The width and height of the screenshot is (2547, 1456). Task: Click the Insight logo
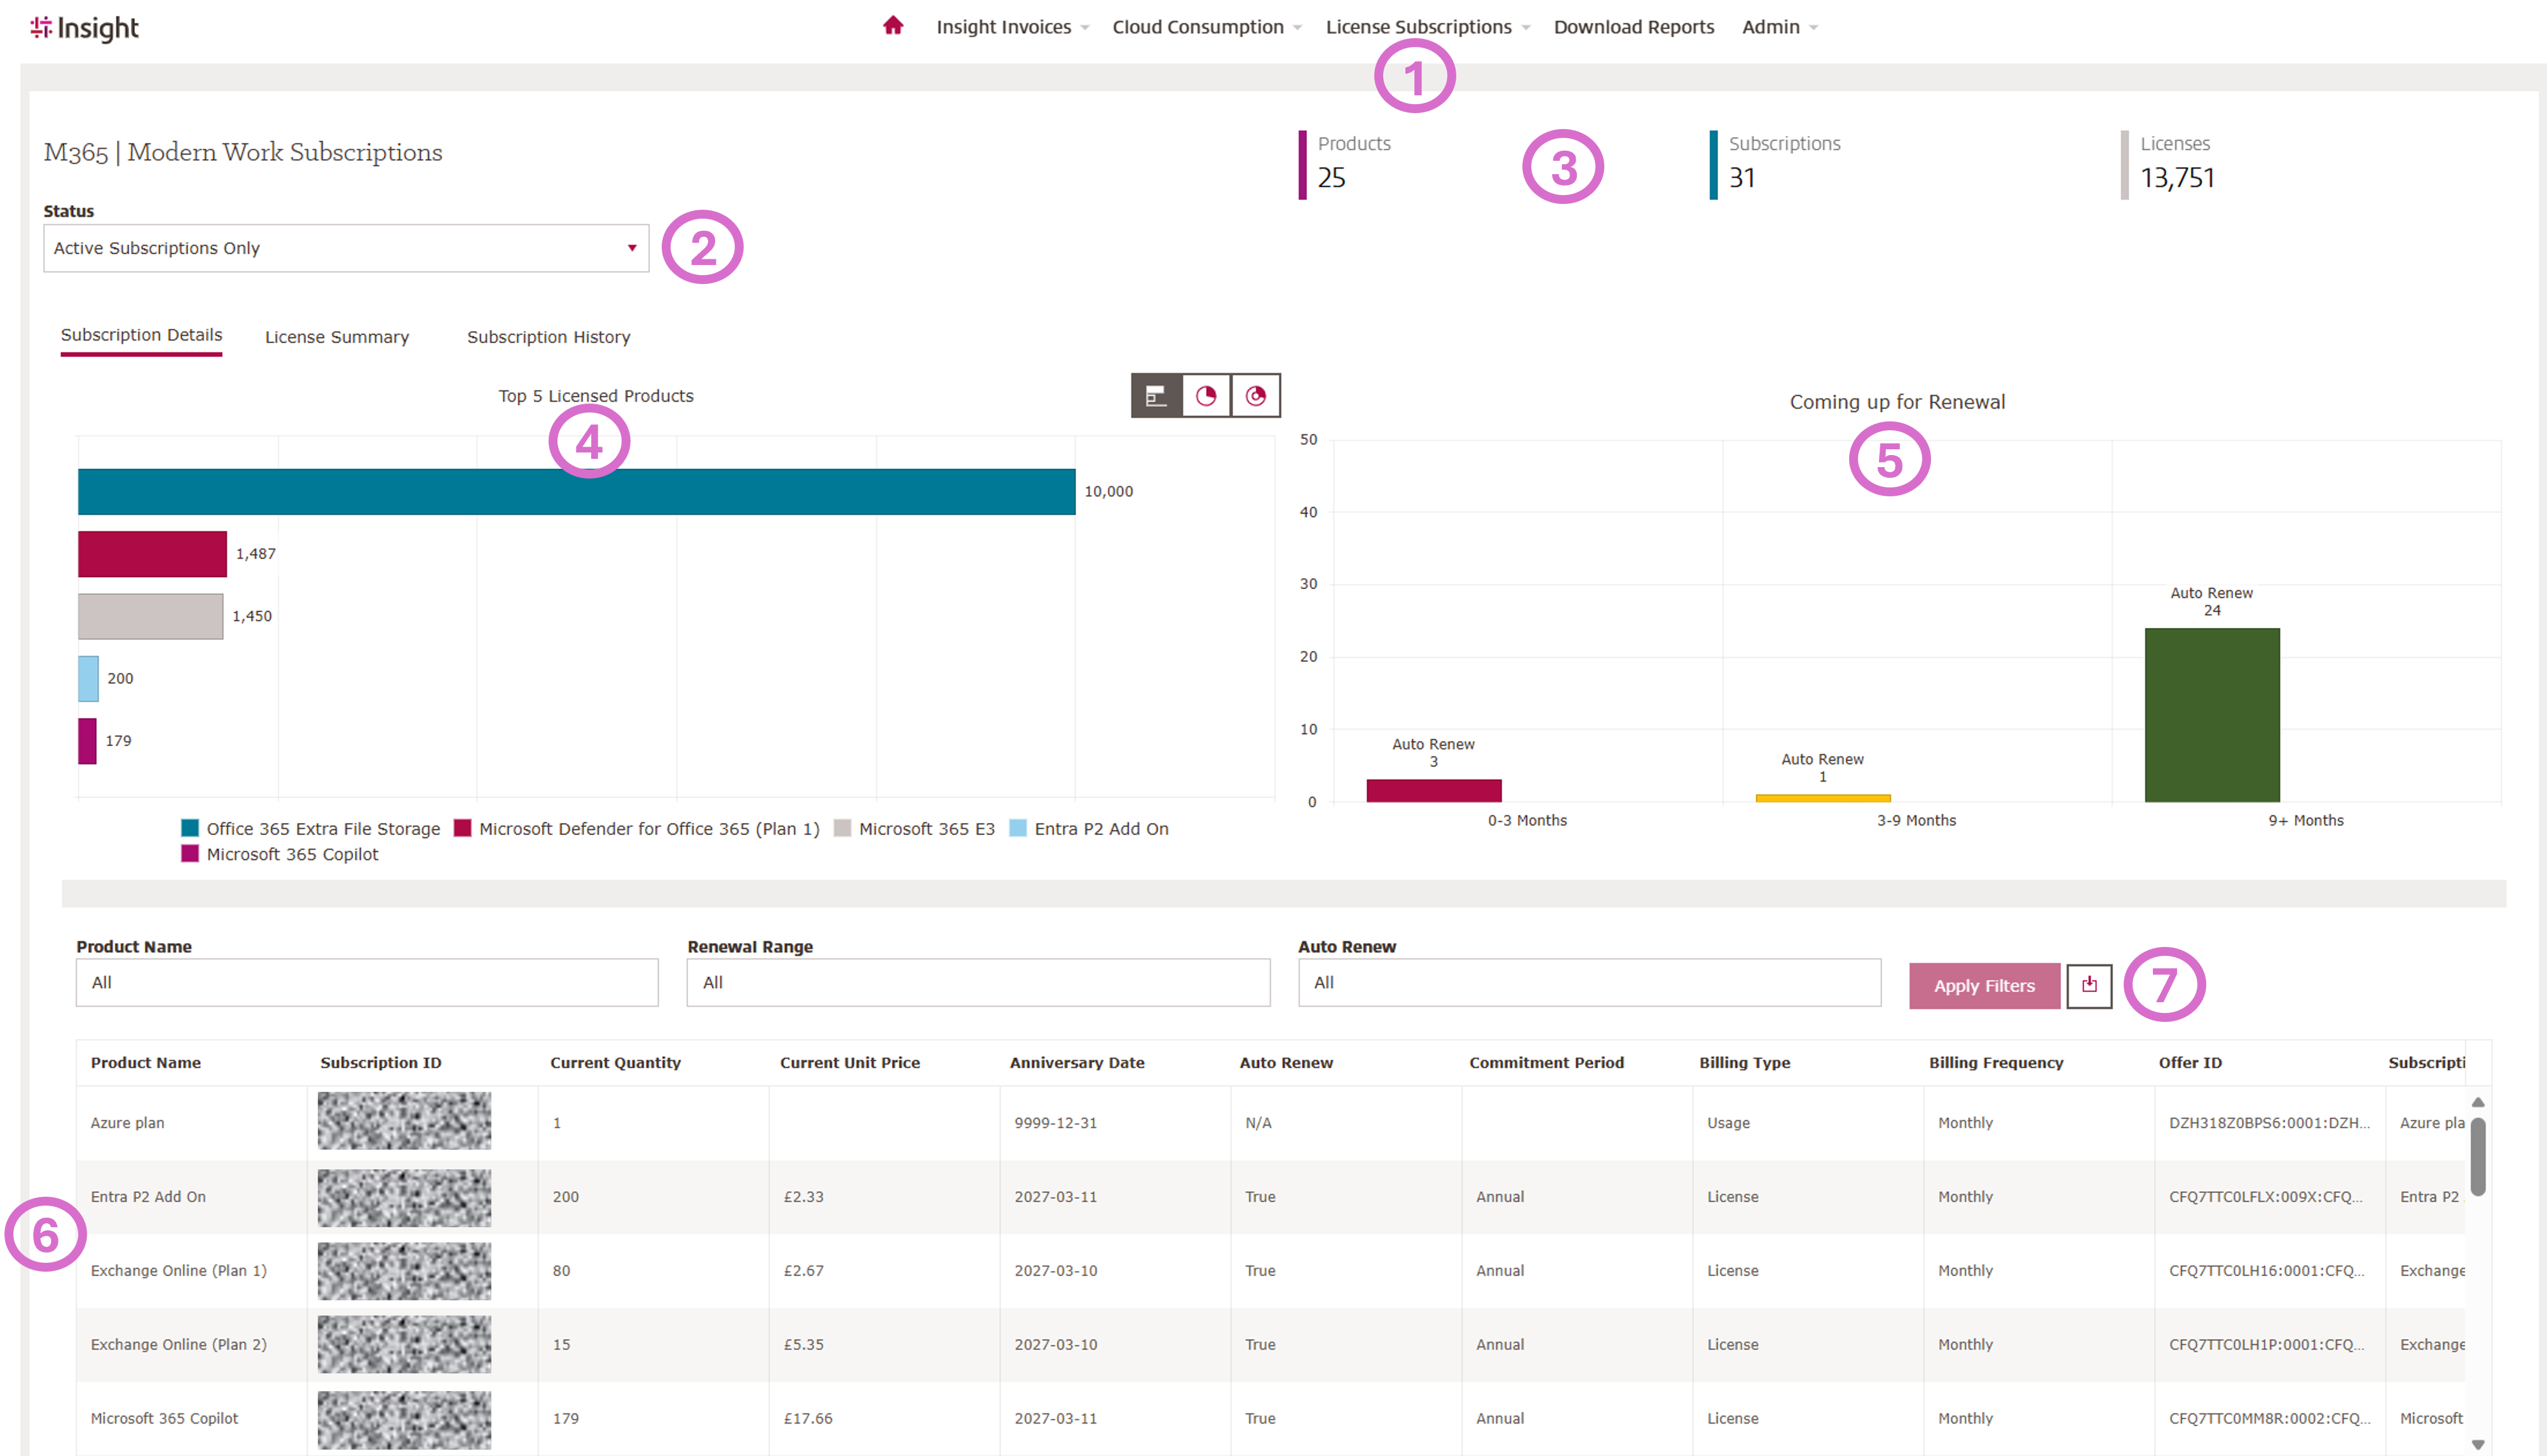(85, 28)
